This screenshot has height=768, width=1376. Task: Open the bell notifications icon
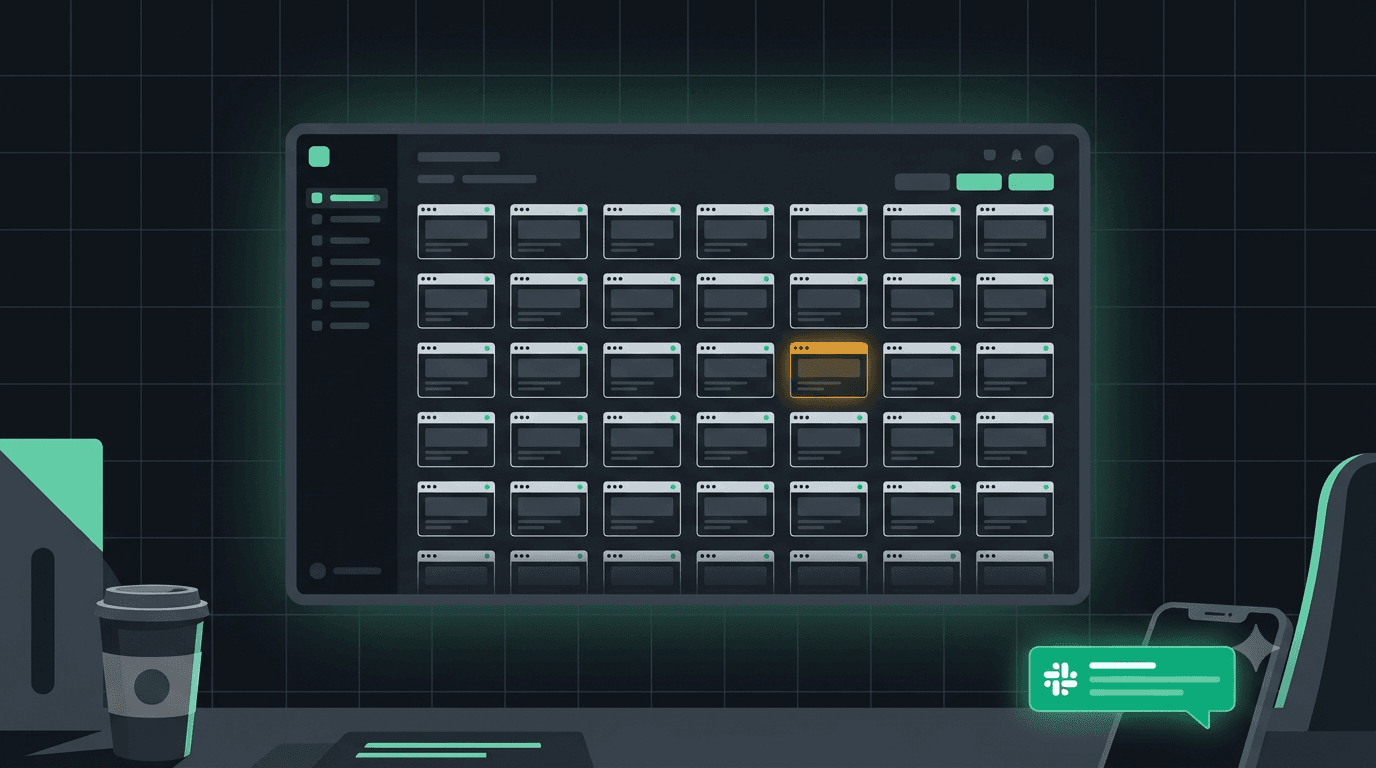click(x=1016, y=155)
